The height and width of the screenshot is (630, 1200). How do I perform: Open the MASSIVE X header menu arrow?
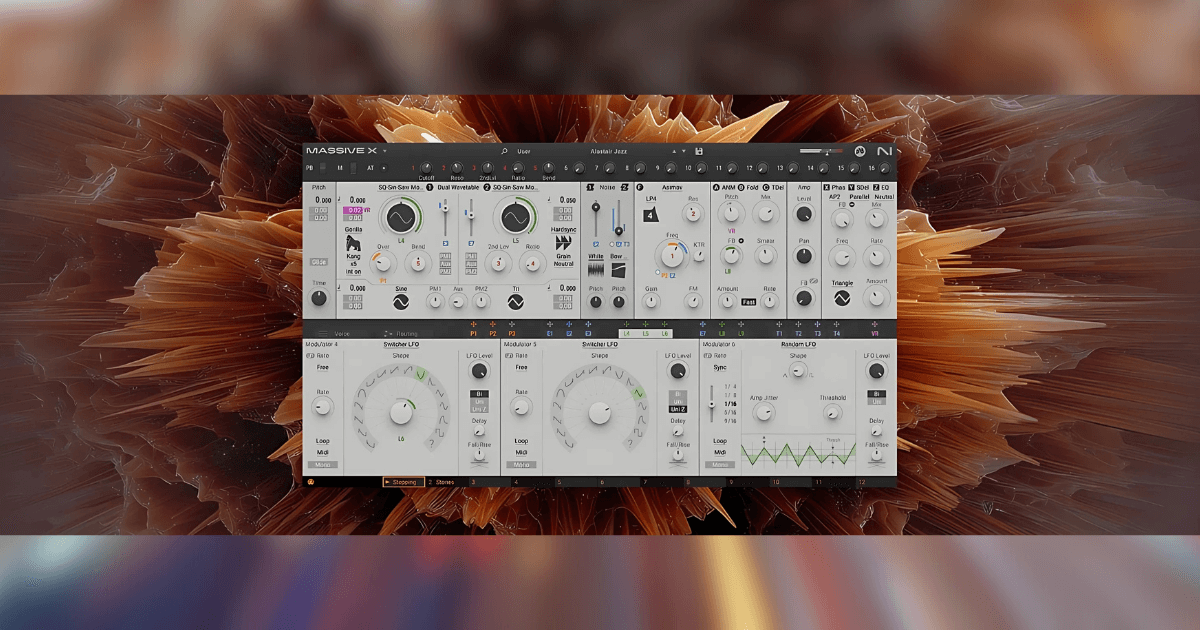(x=384, y=151)
